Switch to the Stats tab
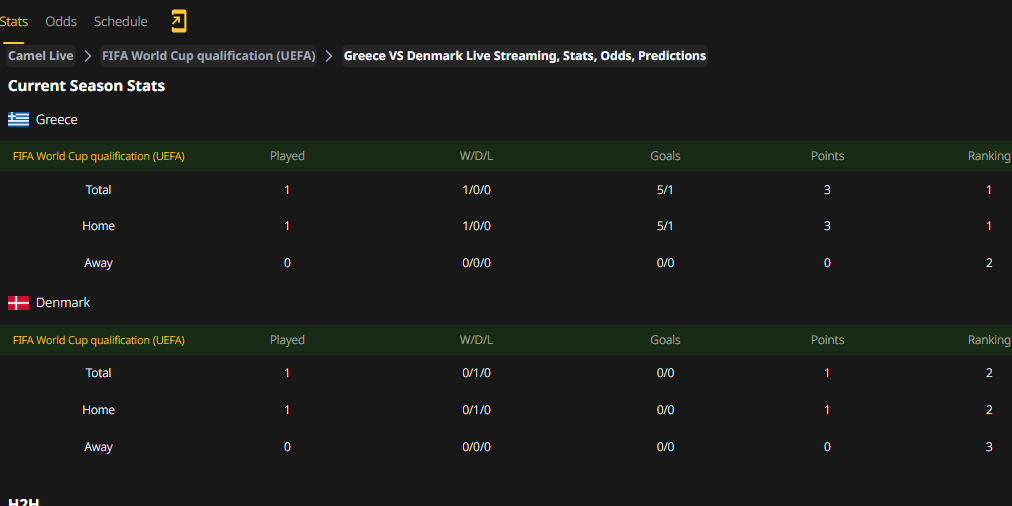 (14, 21)
